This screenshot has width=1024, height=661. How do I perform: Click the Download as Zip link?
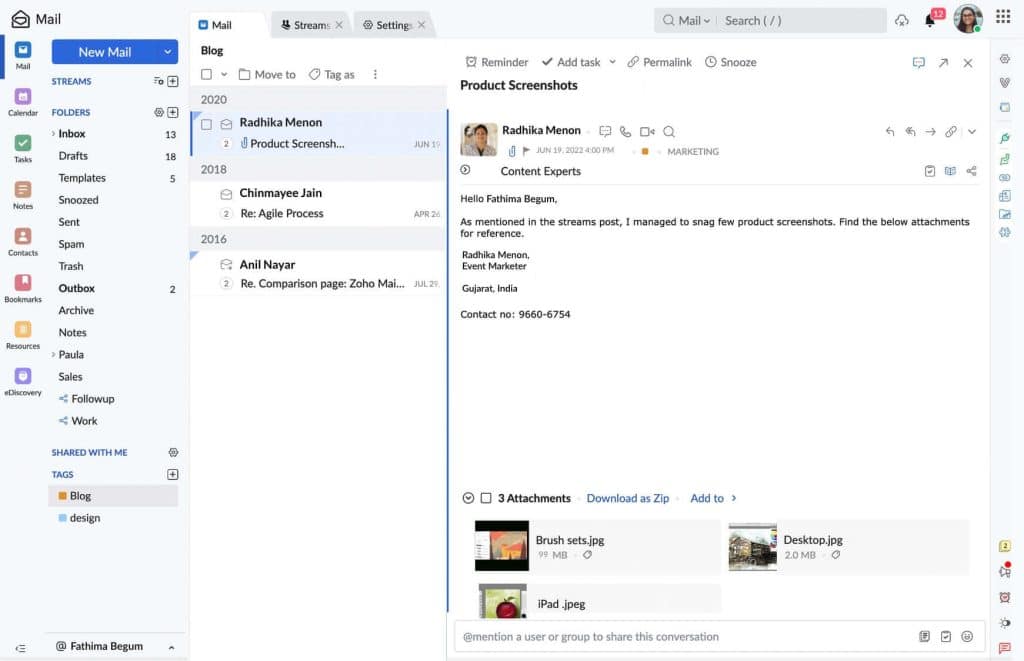click(x=627, y=498)
